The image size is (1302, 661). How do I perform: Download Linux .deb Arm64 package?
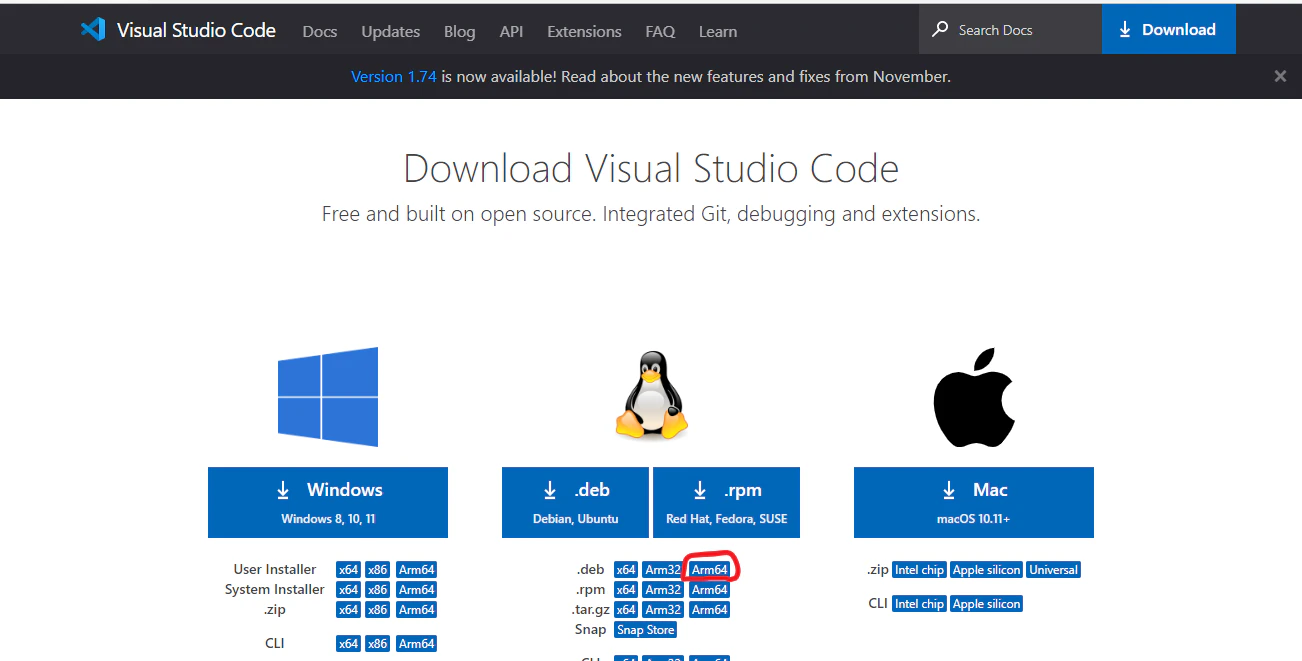click(710, 570)
